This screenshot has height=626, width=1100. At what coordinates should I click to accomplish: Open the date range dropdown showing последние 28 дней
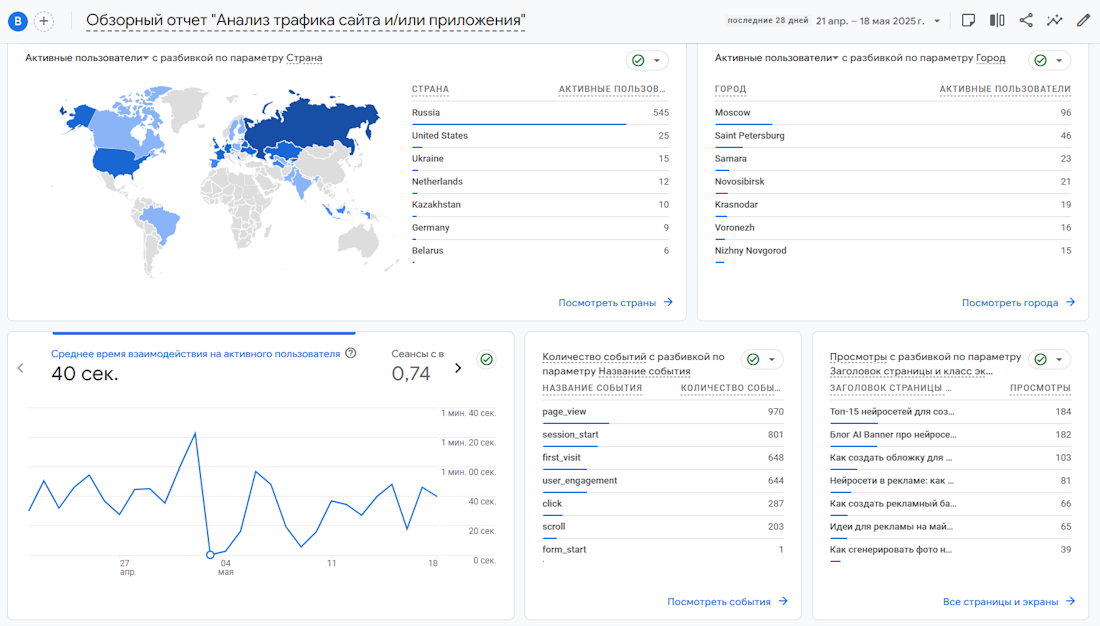tap(880, 19)
